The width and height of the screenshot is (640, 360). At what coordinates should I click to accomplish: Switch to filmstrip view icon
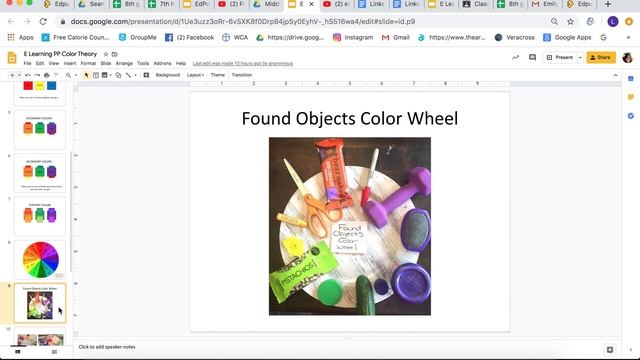[x=18, y=351]
